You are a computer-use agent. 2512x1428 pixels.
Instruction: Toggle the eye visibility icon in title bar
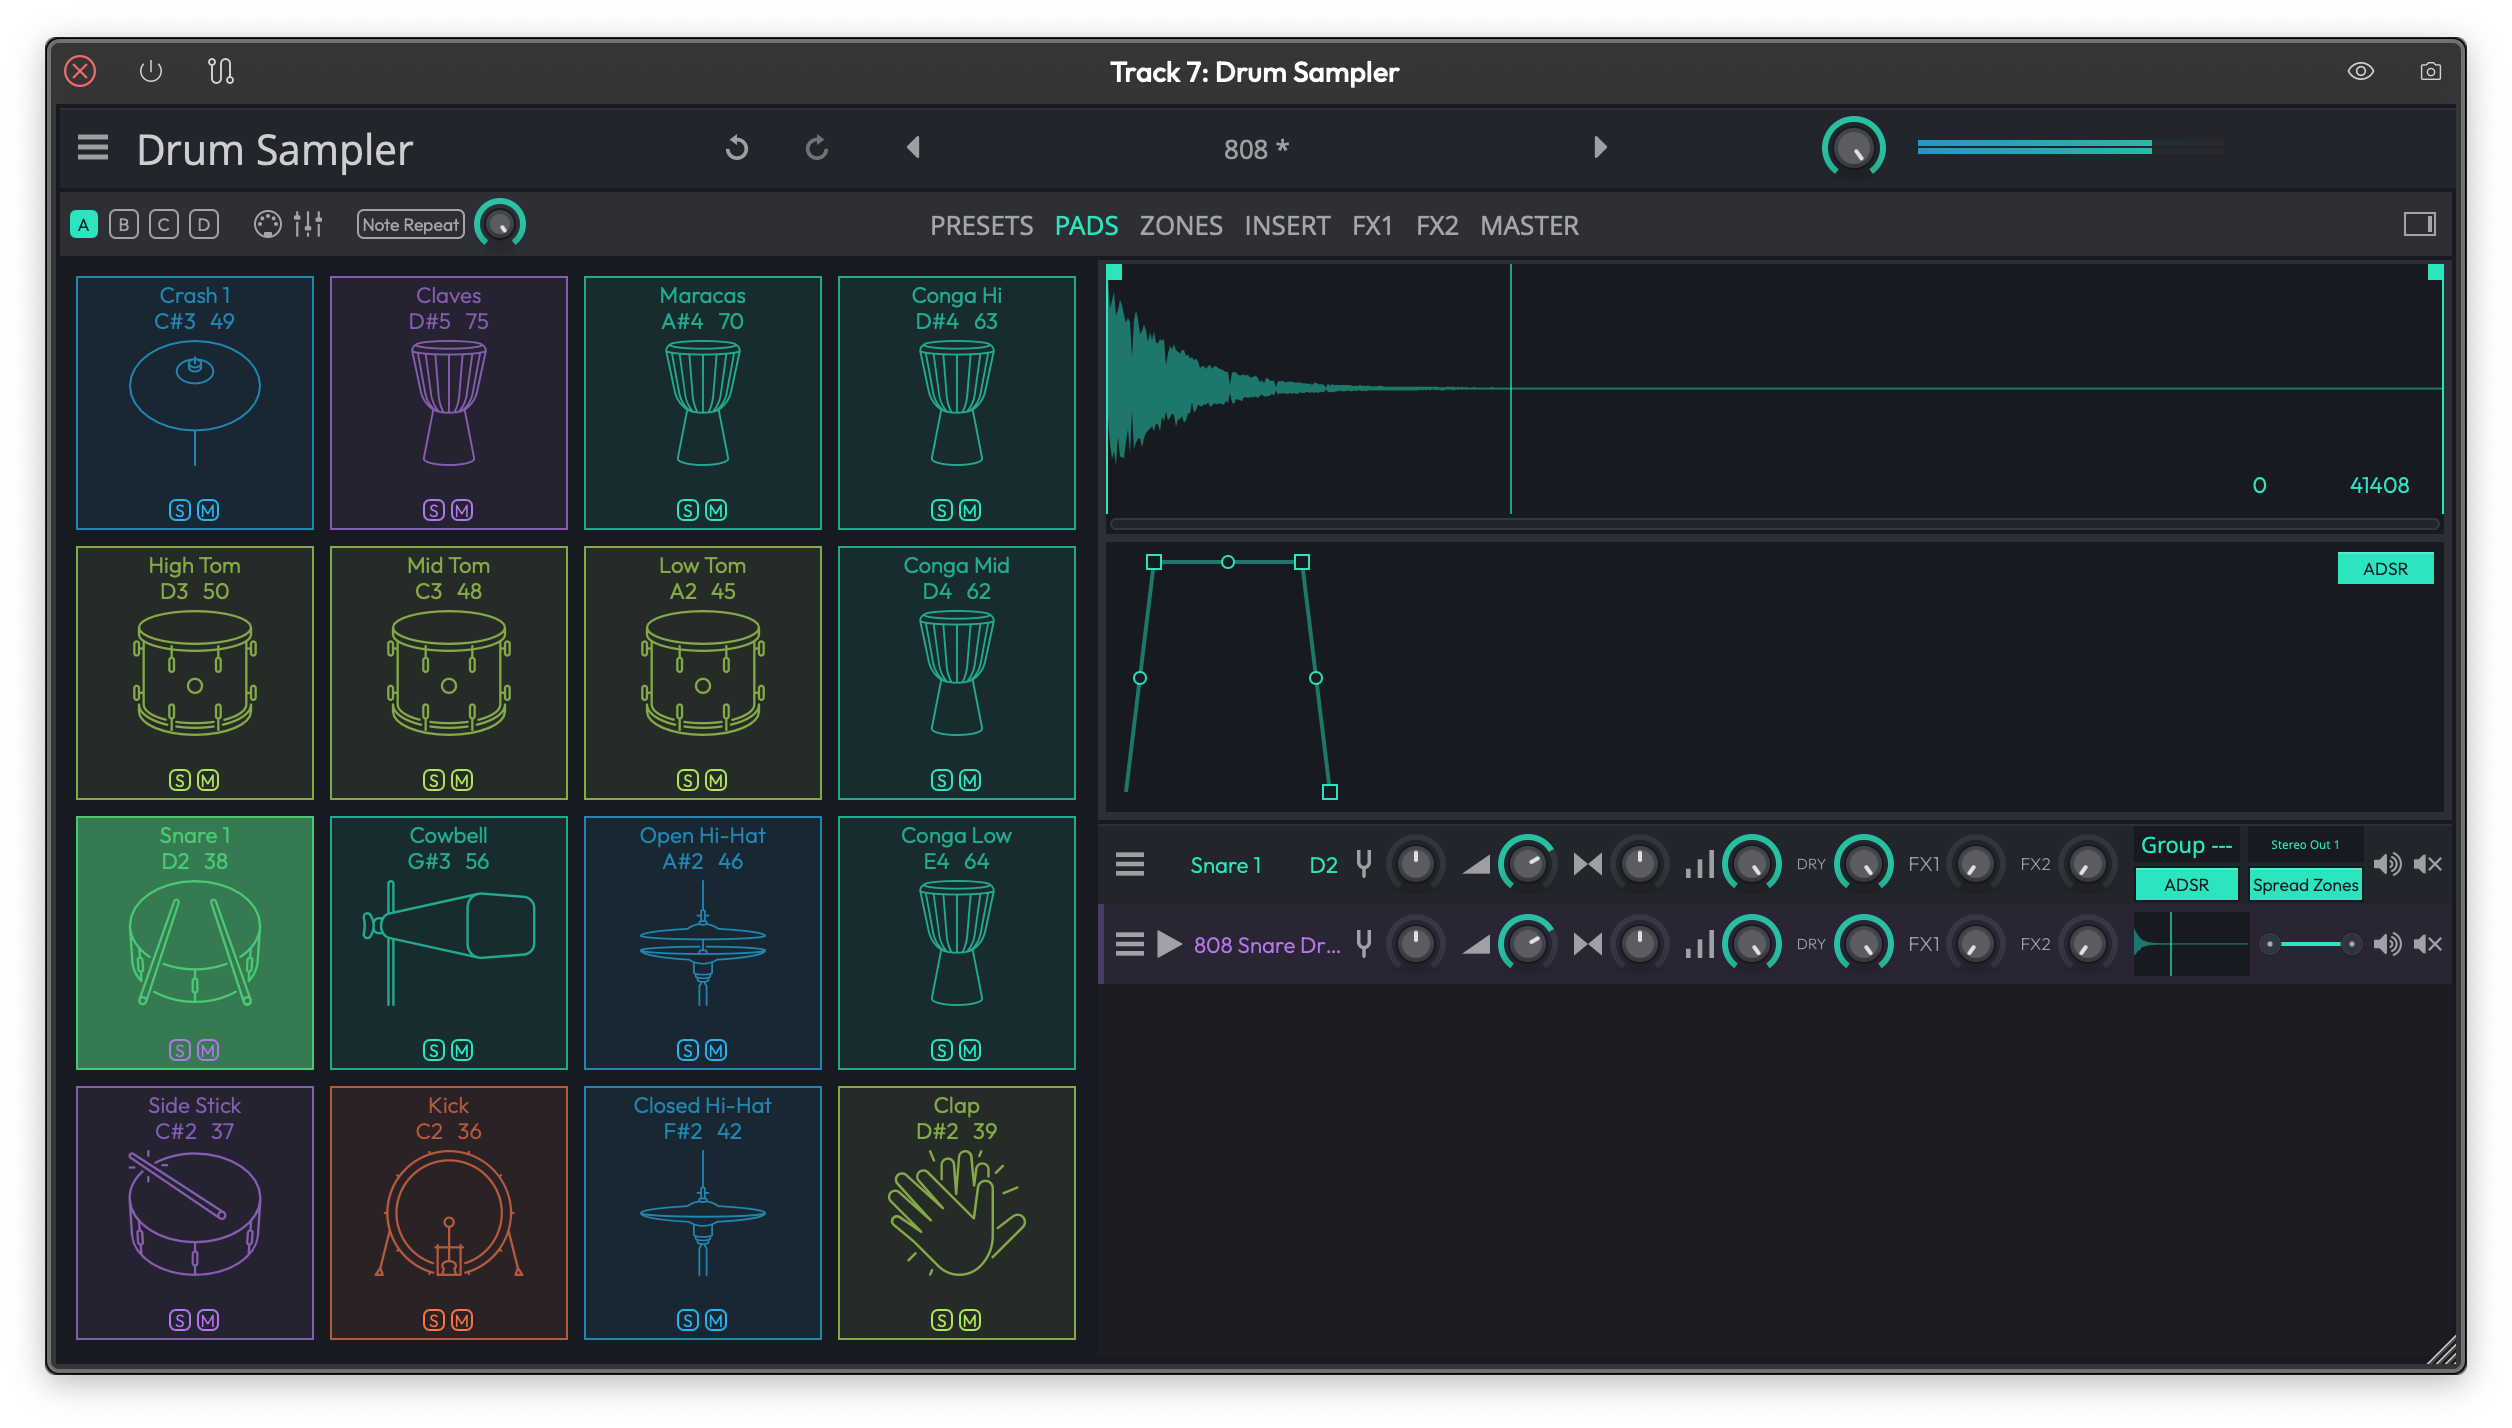pyautogui.click(x=2361, y=71)
